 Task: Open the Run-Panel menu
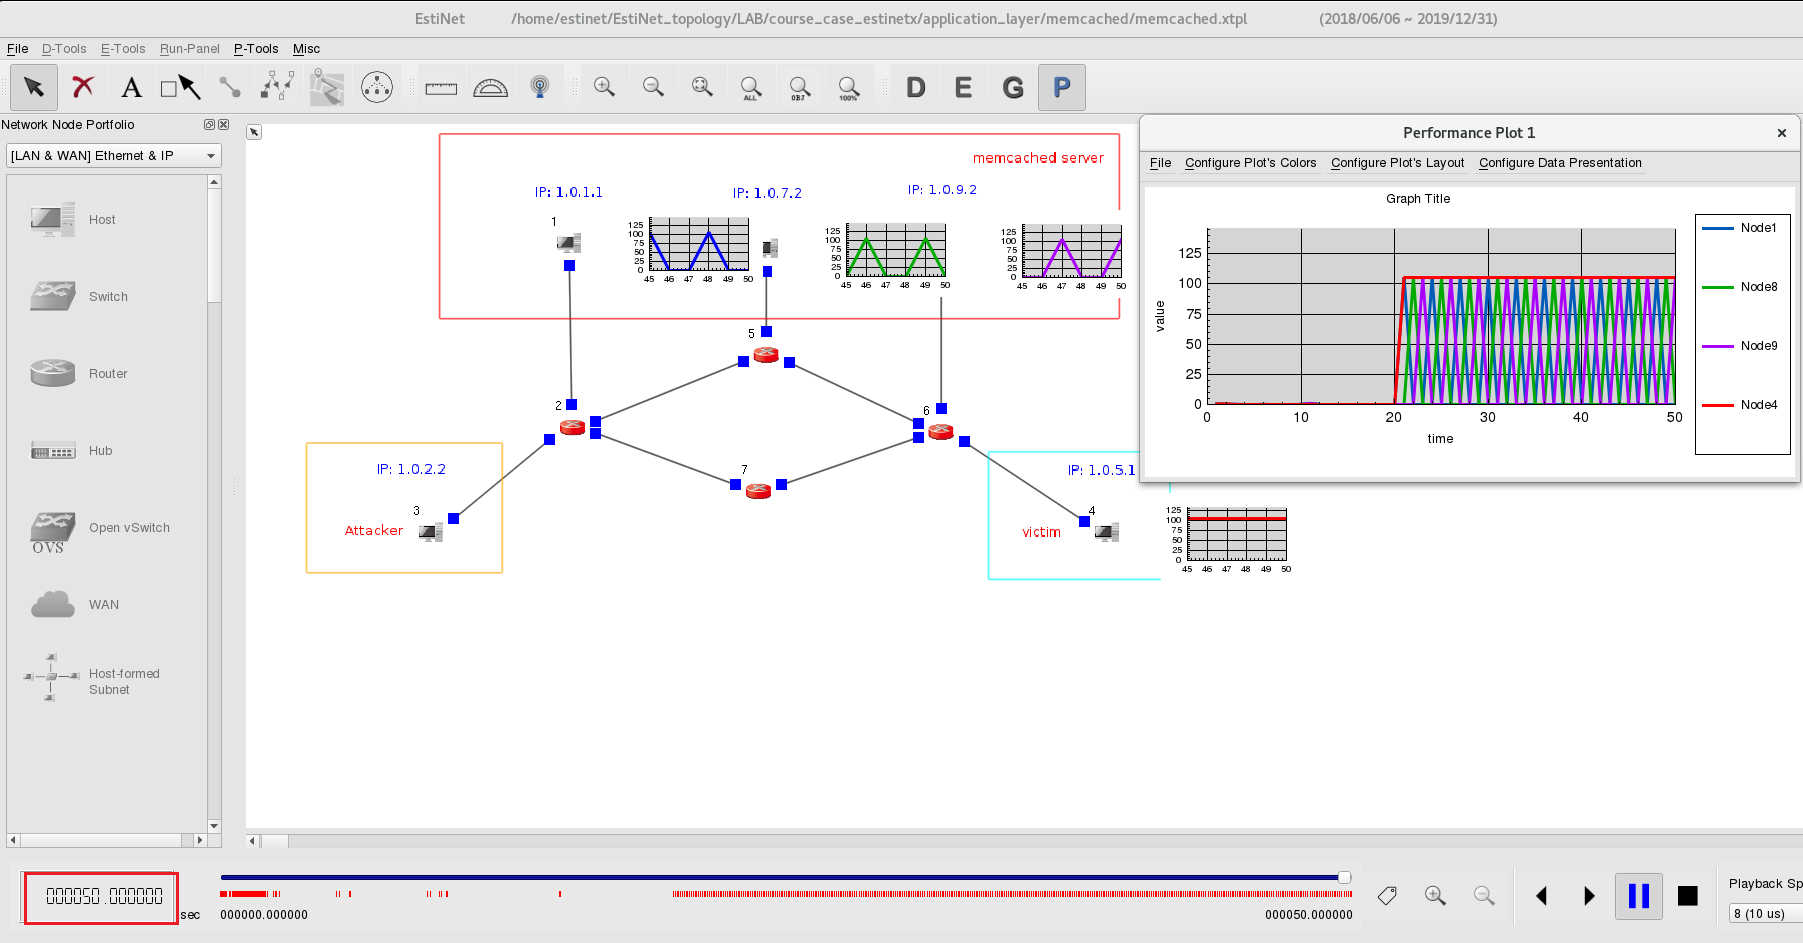[x=190, y=48]
